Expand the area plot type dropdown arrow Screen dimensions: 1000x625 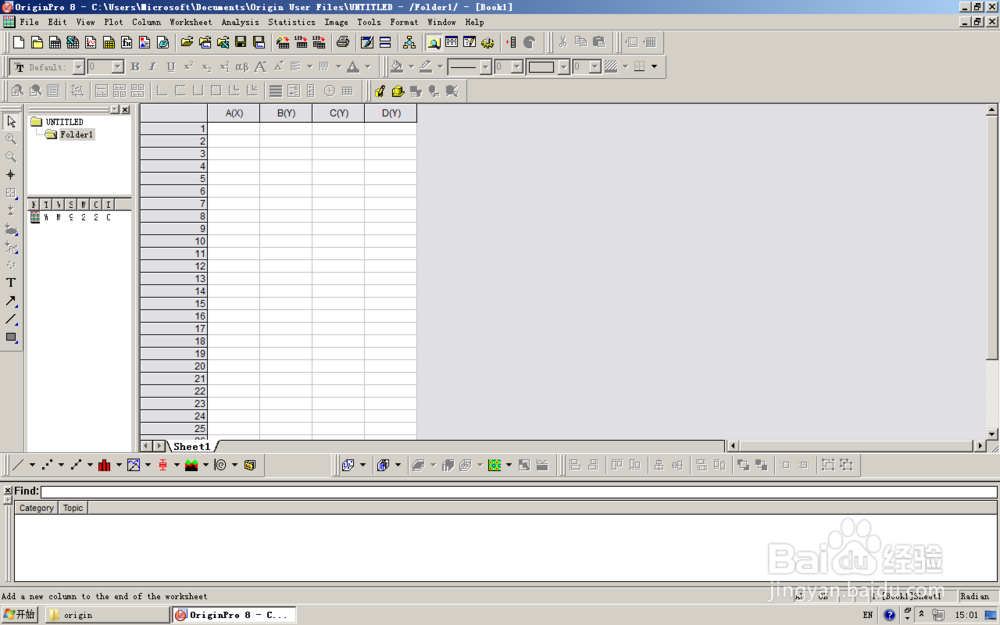pos(205,465)
